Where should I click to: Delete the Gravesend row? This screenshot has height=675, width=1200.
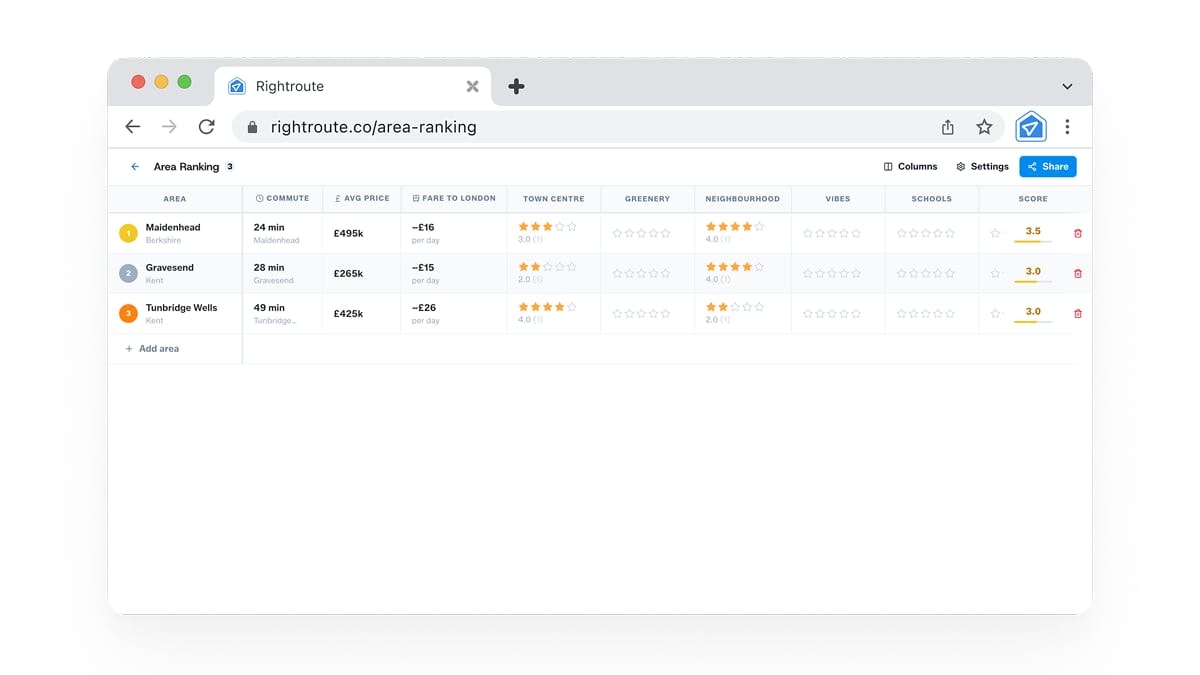1077,273
